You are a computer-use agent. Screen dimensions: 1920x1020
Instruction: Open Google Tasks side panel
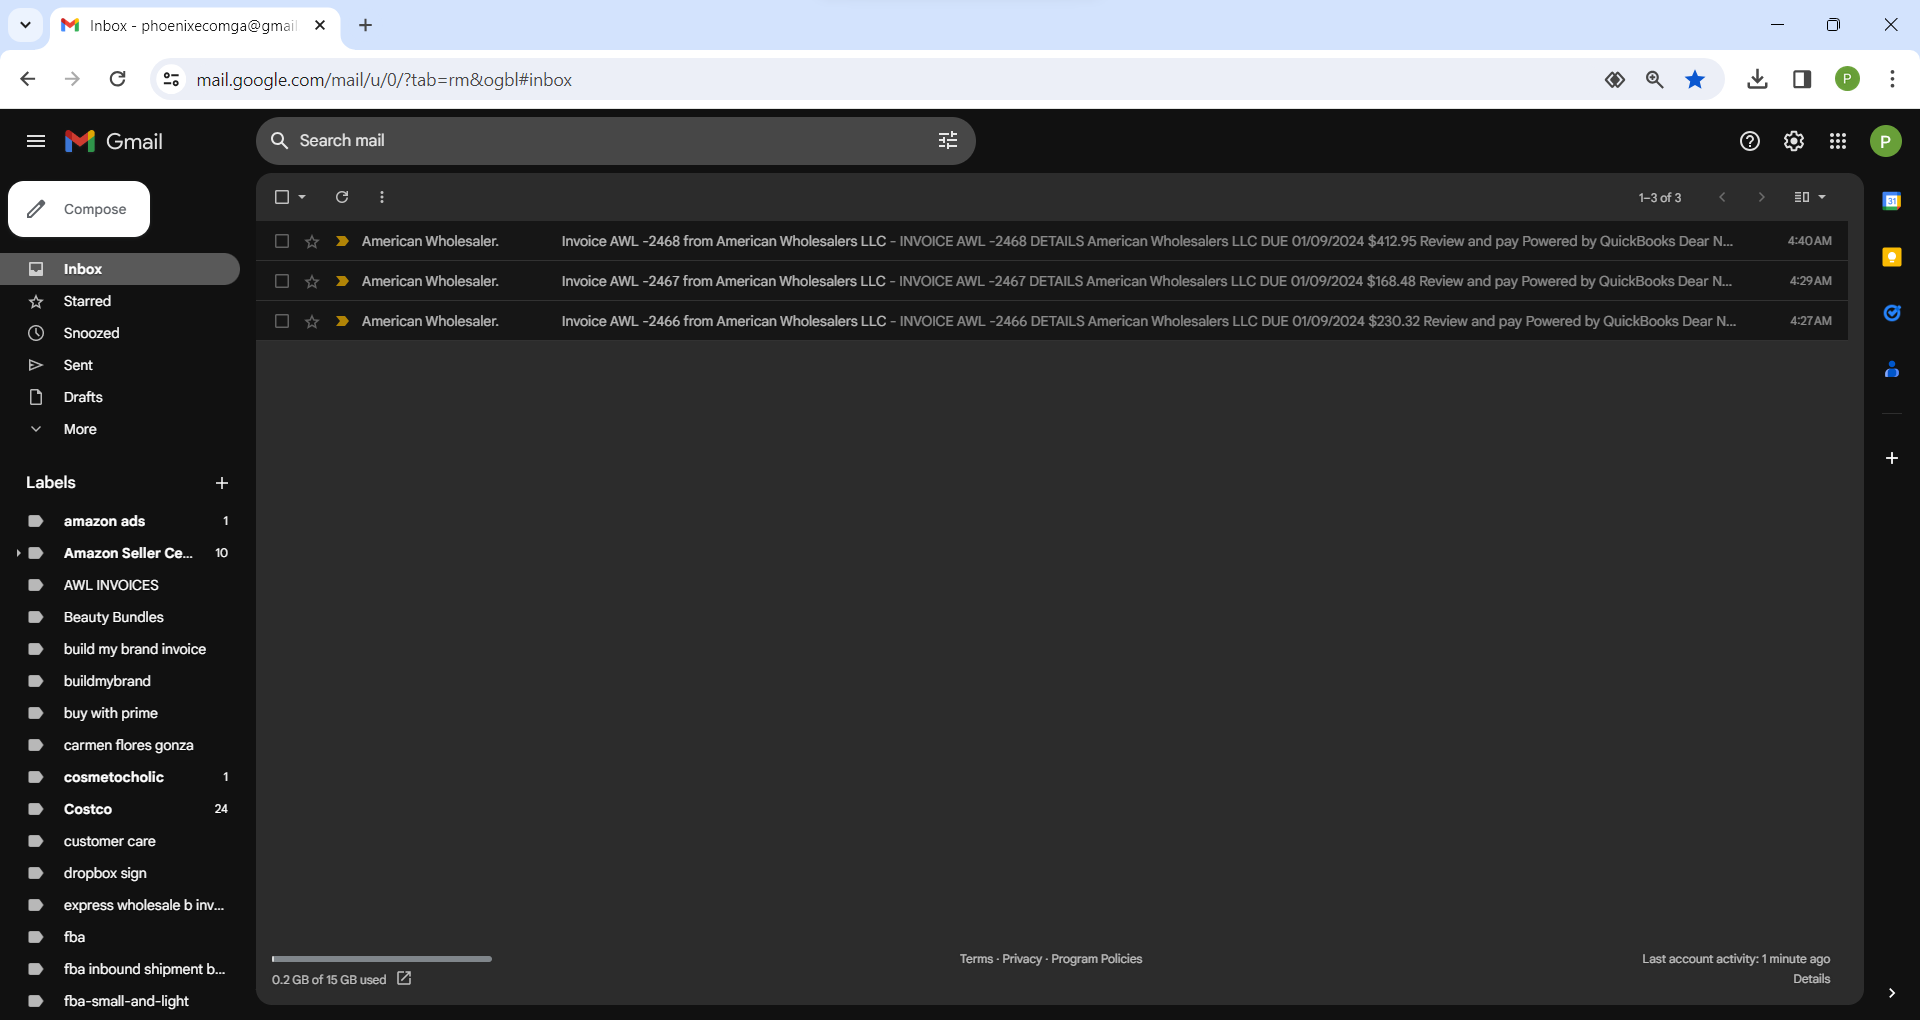tap(1892, 313)
